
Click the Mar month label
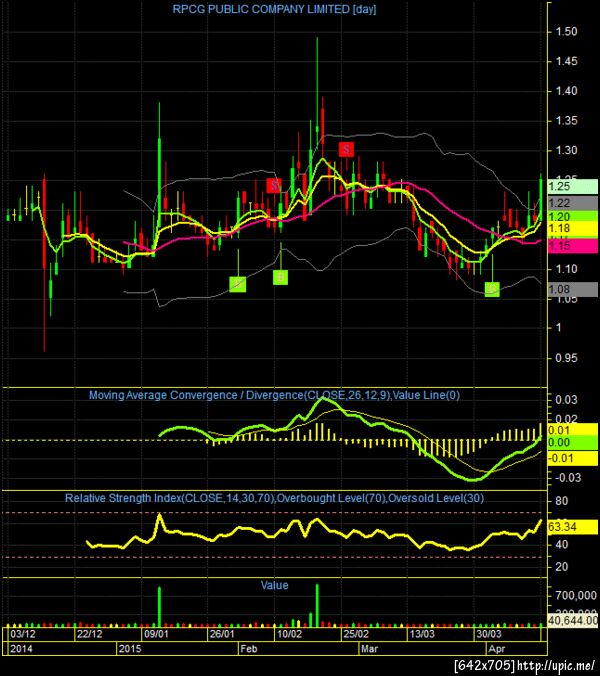pyautogui.click(x=369, y=648)
